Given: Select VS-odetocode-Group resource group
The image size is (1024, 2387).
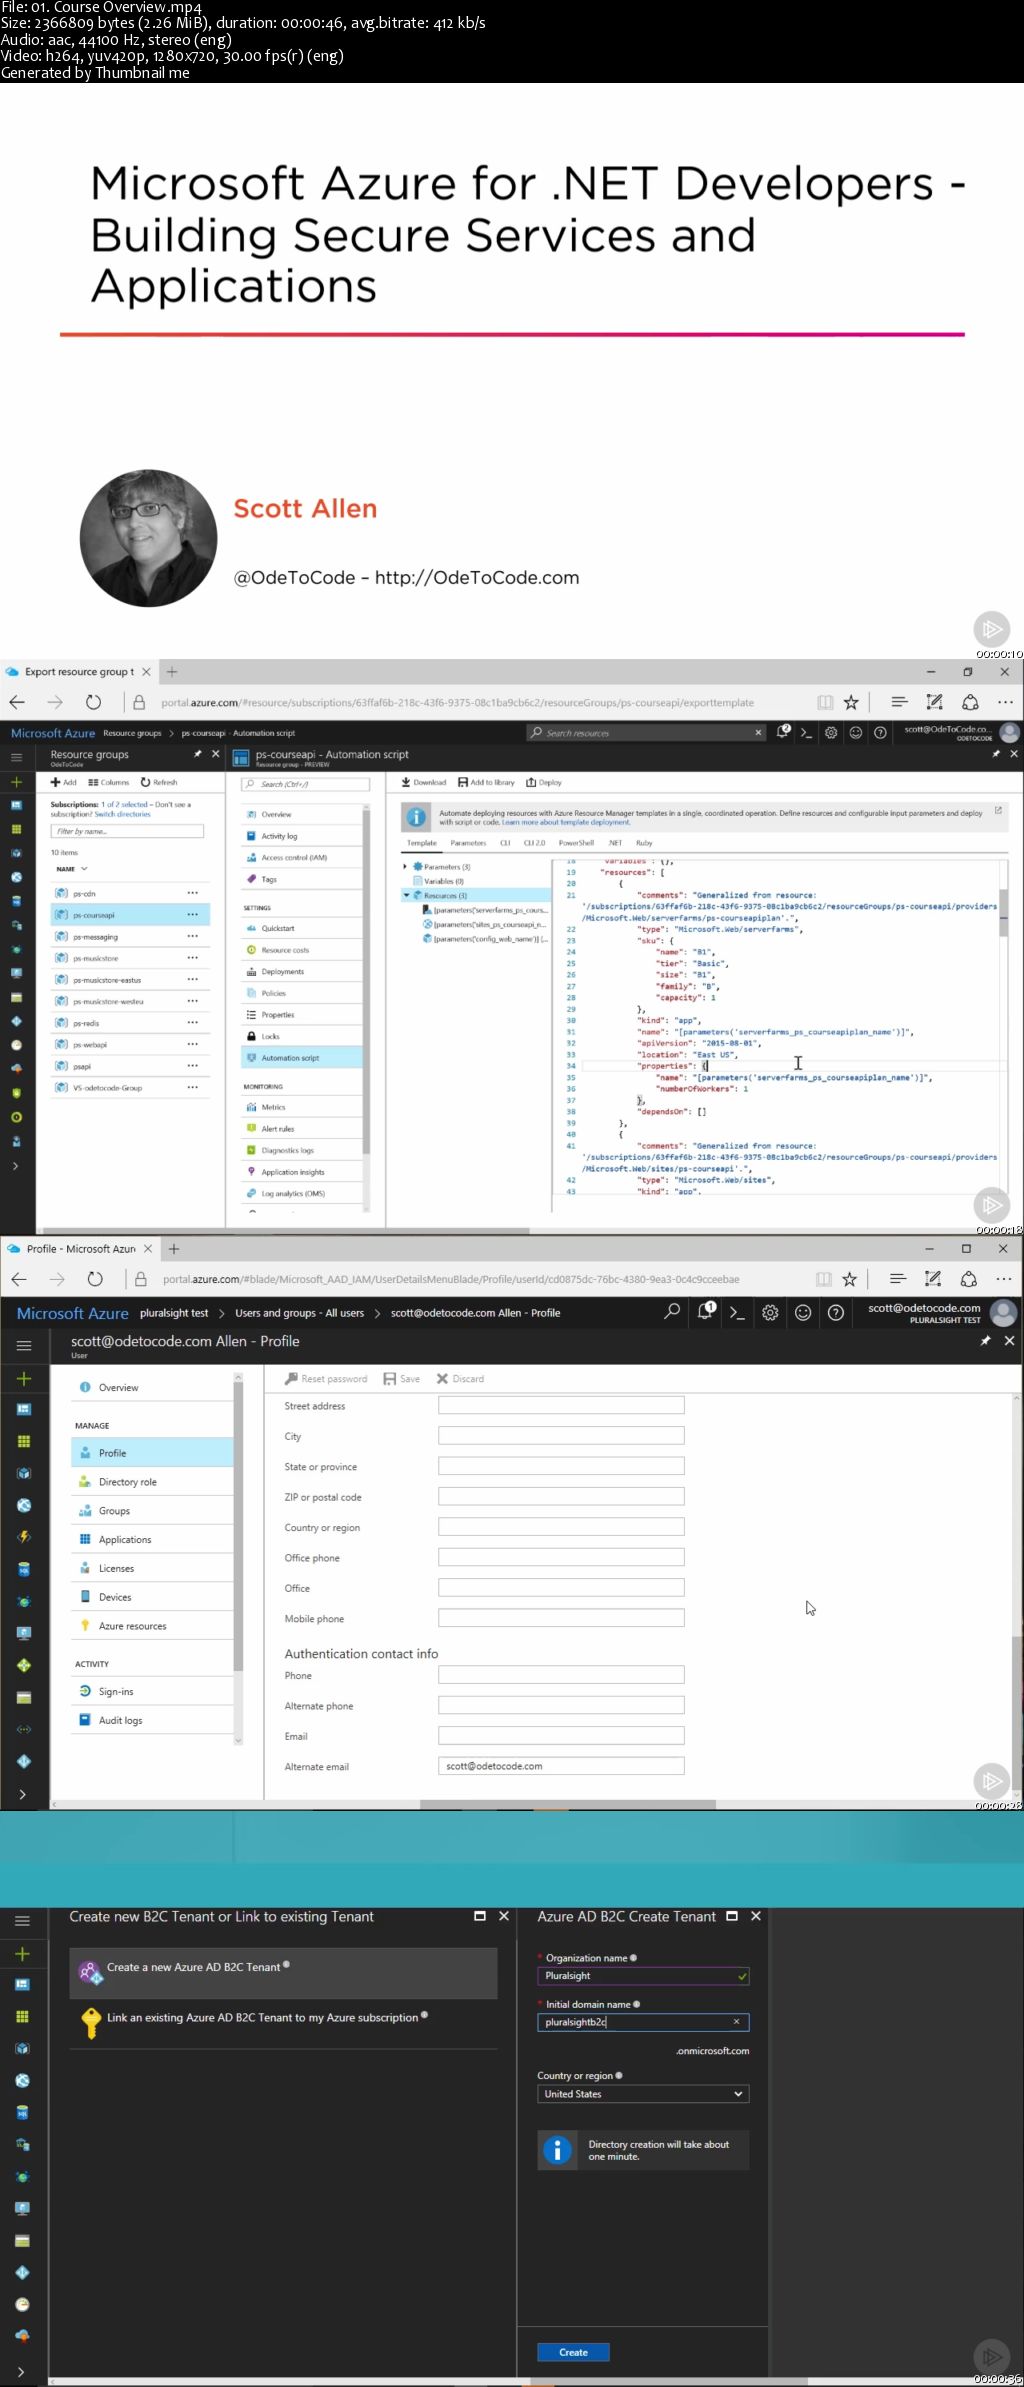Looking at the screenshot, I should coord(130,1087).
